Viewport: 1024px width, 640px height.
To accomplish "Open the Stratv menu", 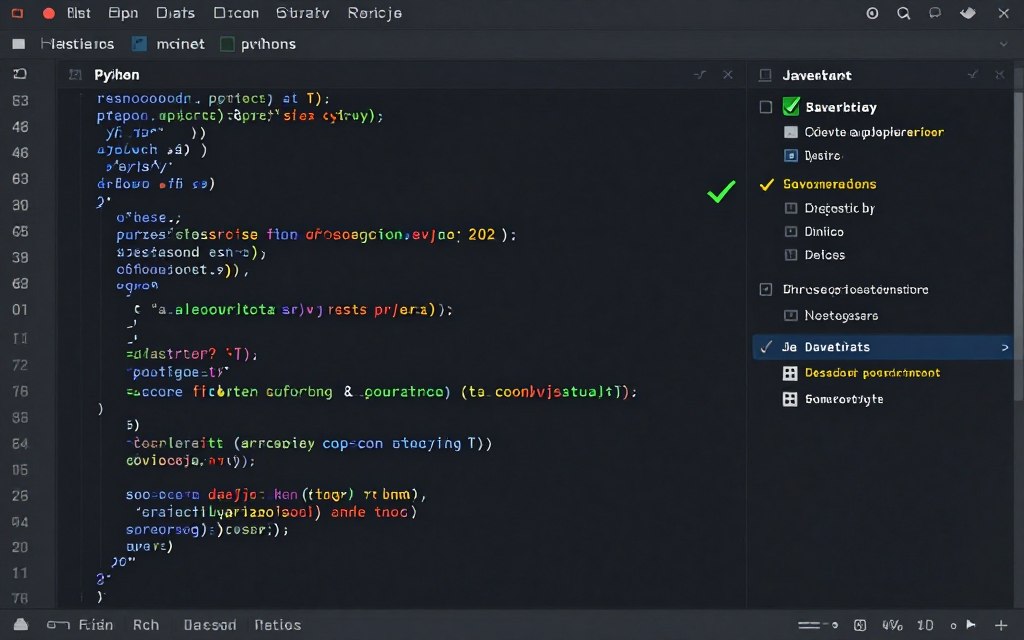I will (302, 13).
